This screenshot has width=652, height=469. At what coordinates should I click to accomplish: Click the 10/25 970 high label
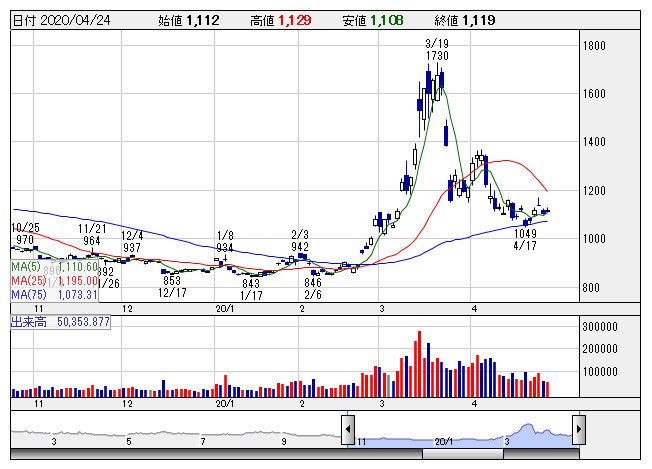pos(26,234)
